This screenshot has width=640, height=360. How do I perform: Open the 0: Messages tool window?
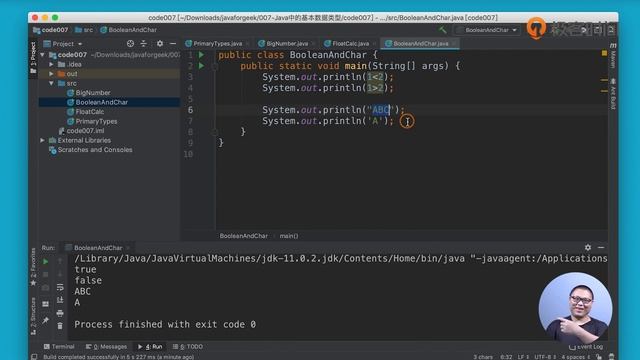[106, 347]
